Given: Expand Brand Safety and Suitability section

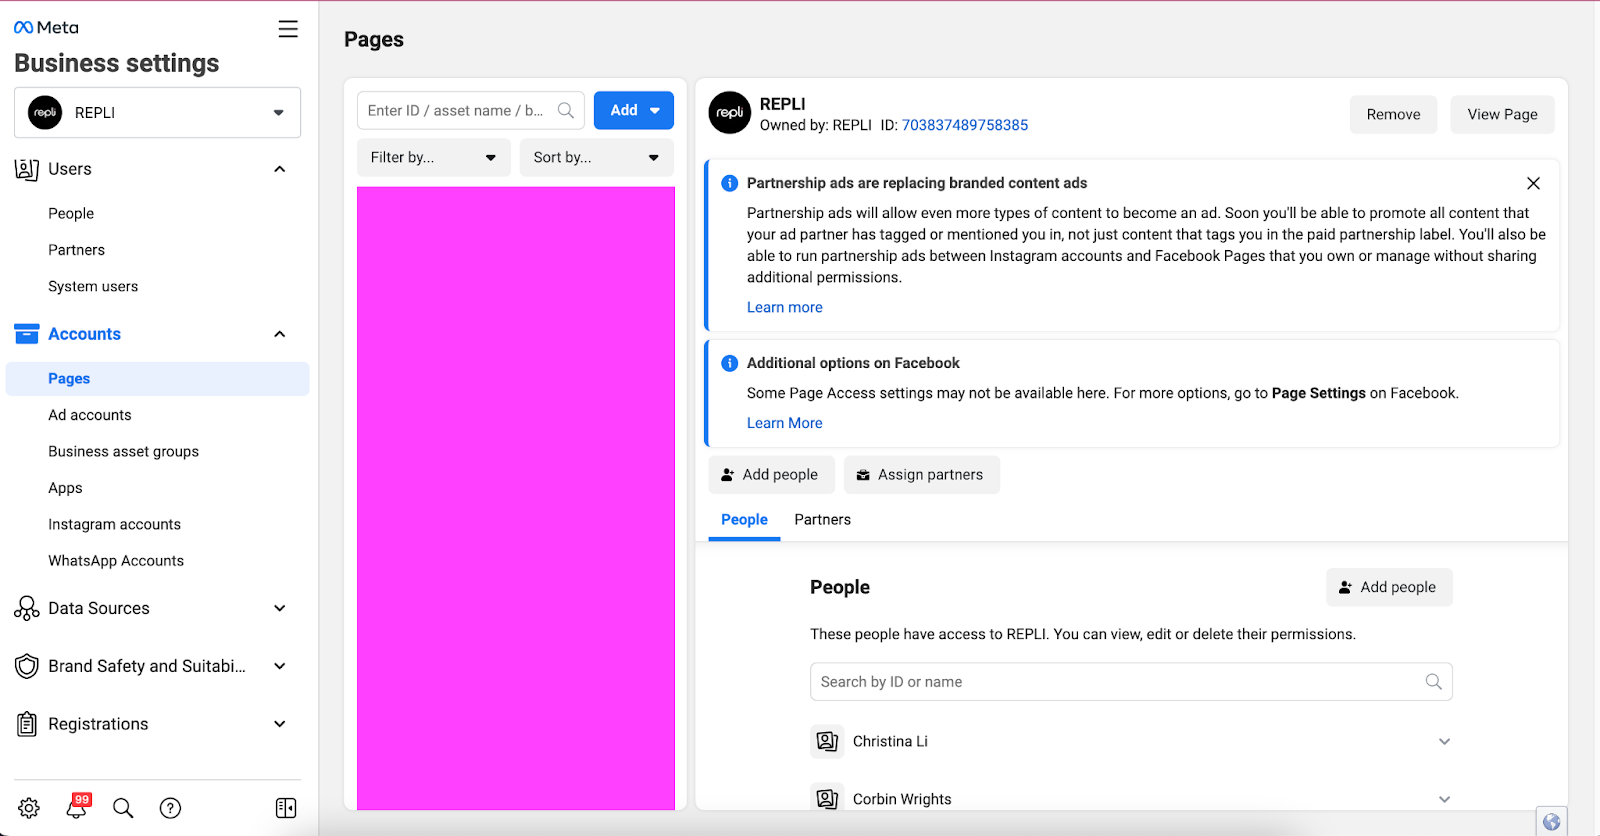Looking at the screenshot, I should click(x=280, y=666).
